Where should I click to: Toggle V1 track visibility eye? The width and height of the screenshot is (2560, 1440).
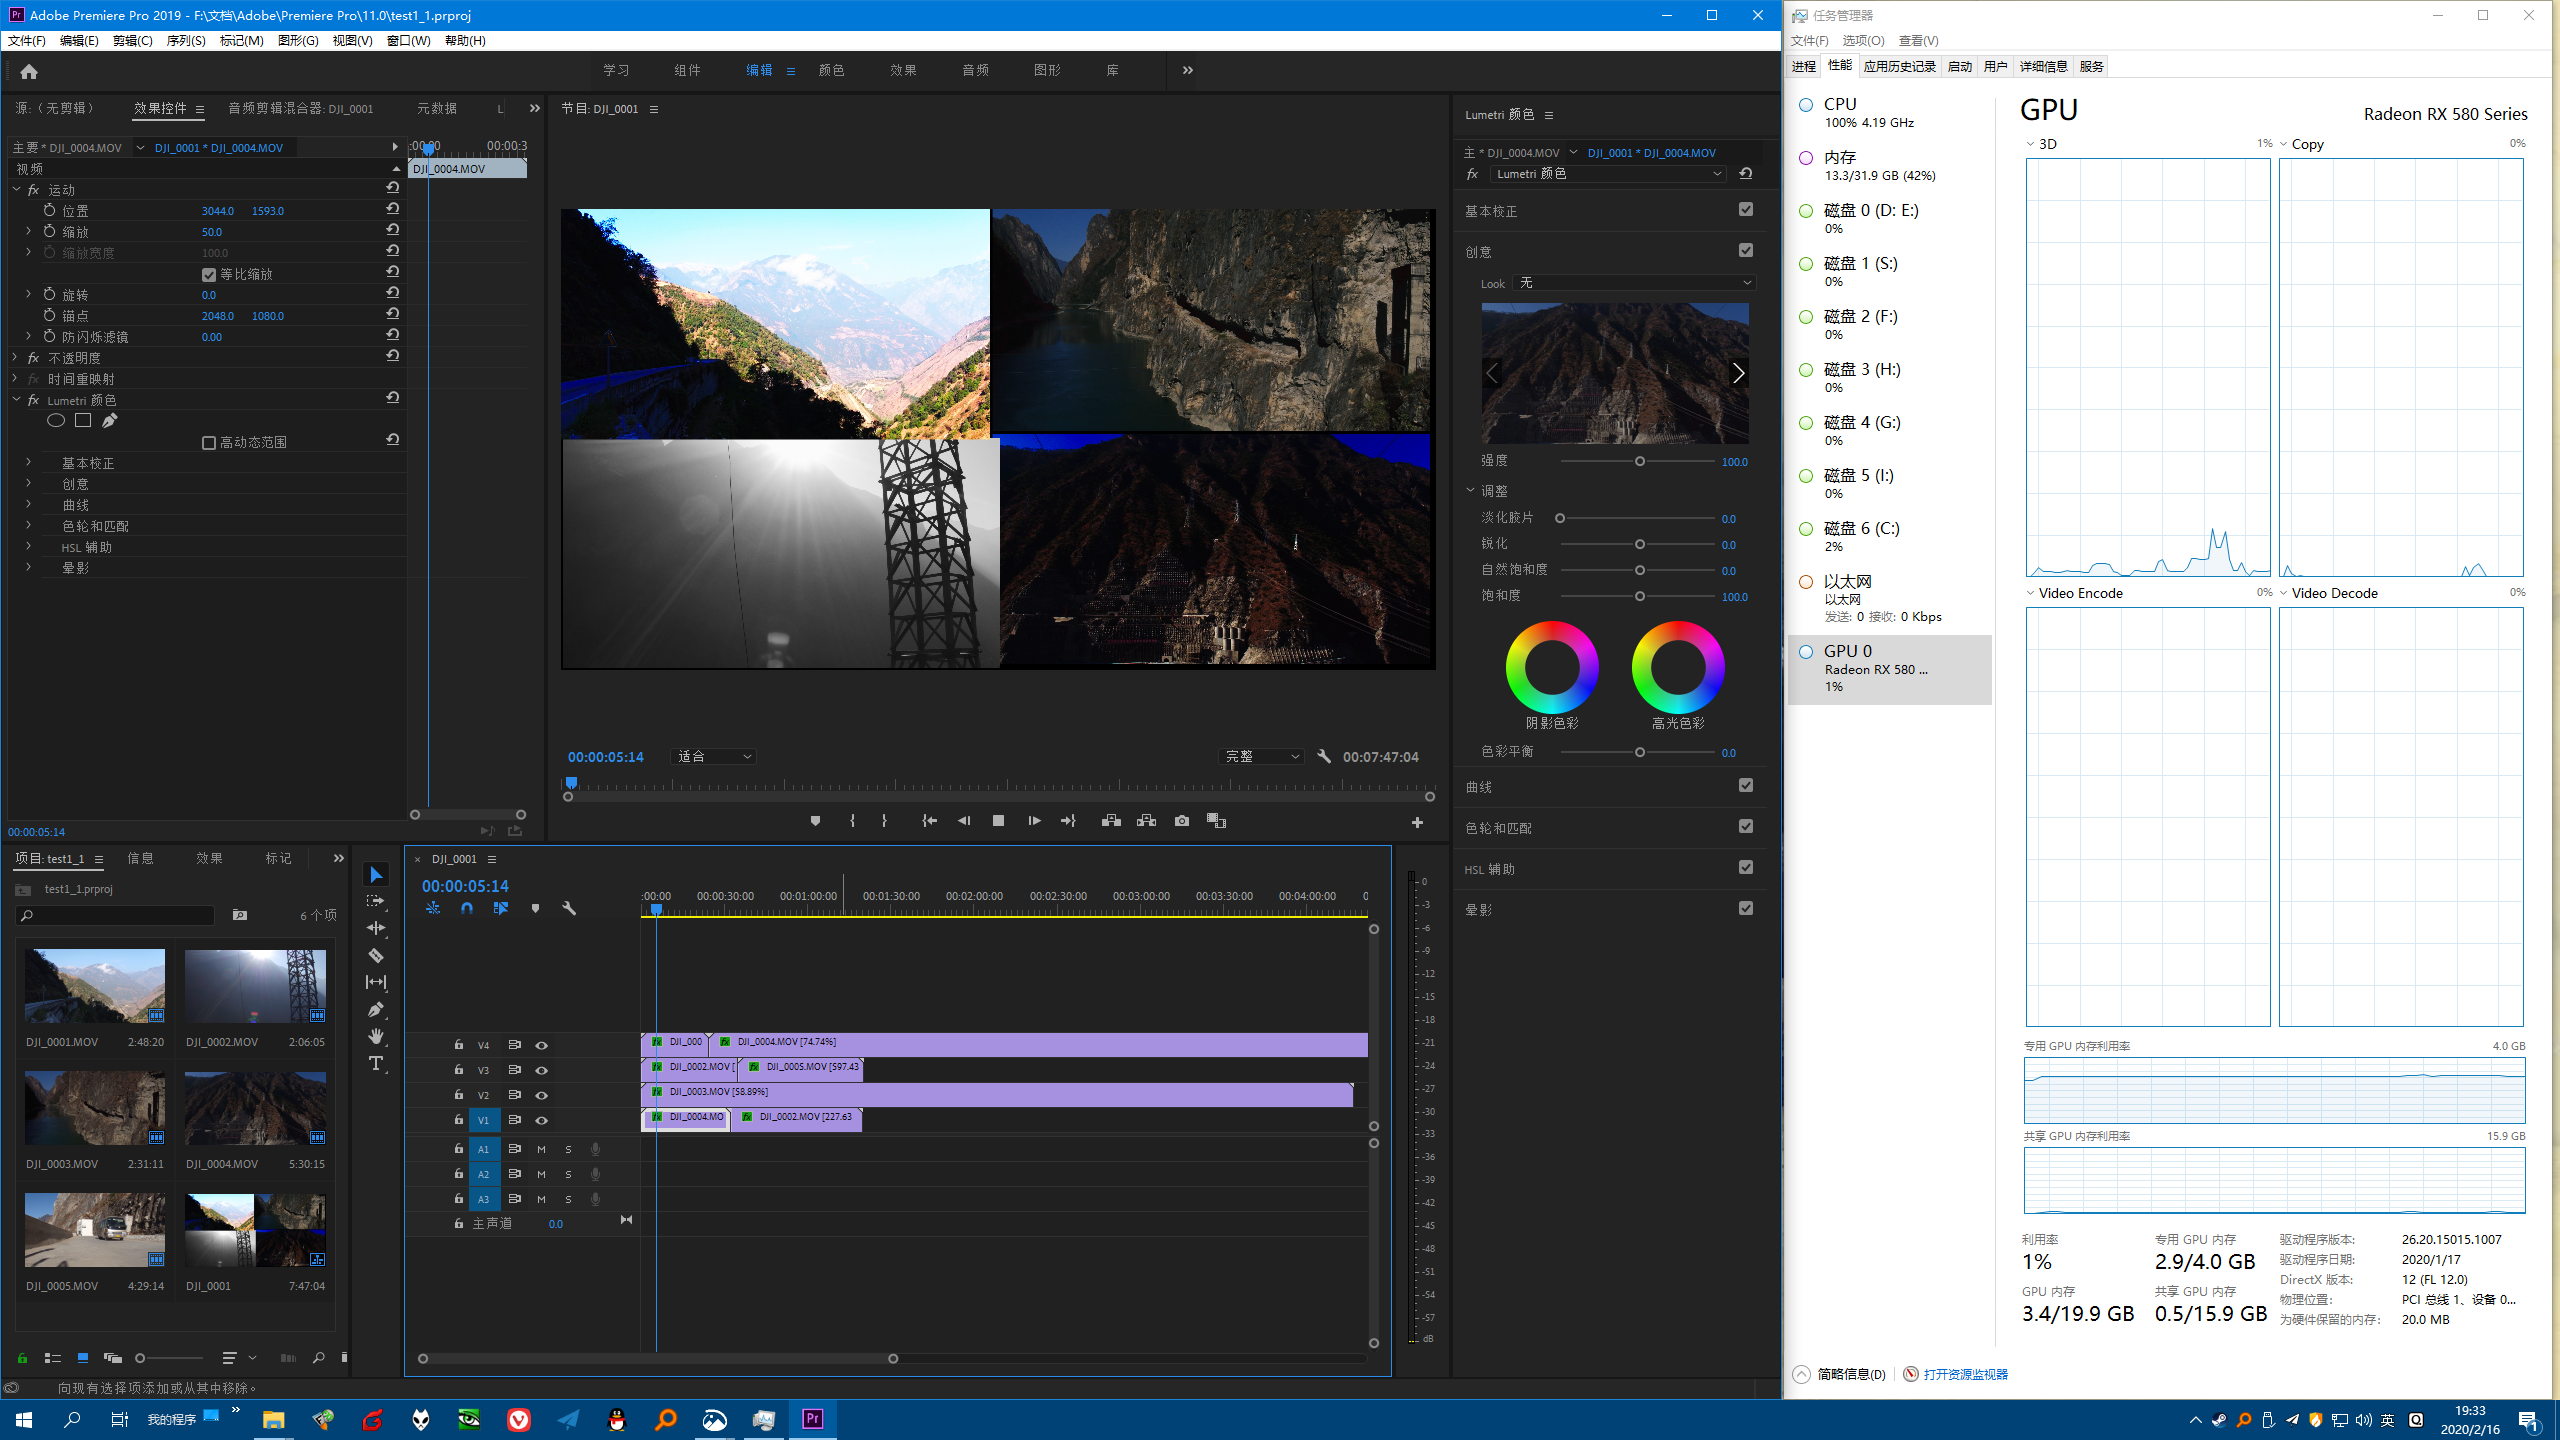pyautogui.click(x=541, y=1120)
